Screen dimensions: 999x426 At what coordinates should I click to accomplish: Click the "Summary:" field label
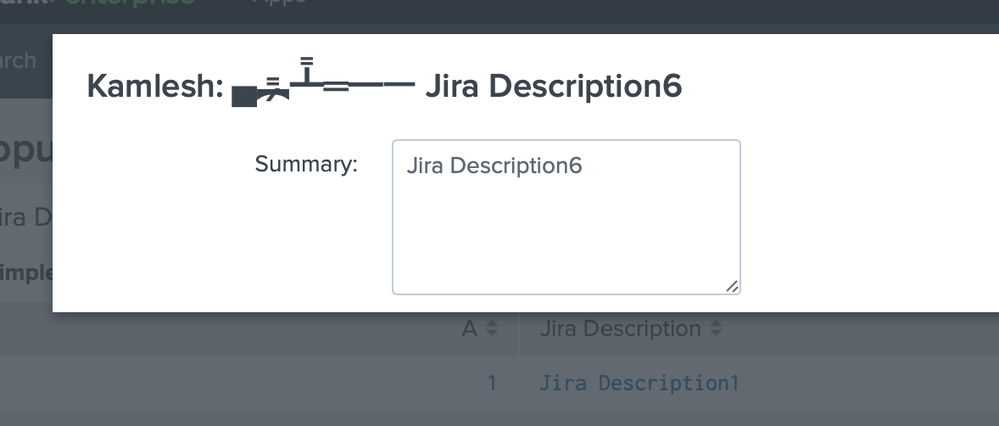tap(306, 164)
